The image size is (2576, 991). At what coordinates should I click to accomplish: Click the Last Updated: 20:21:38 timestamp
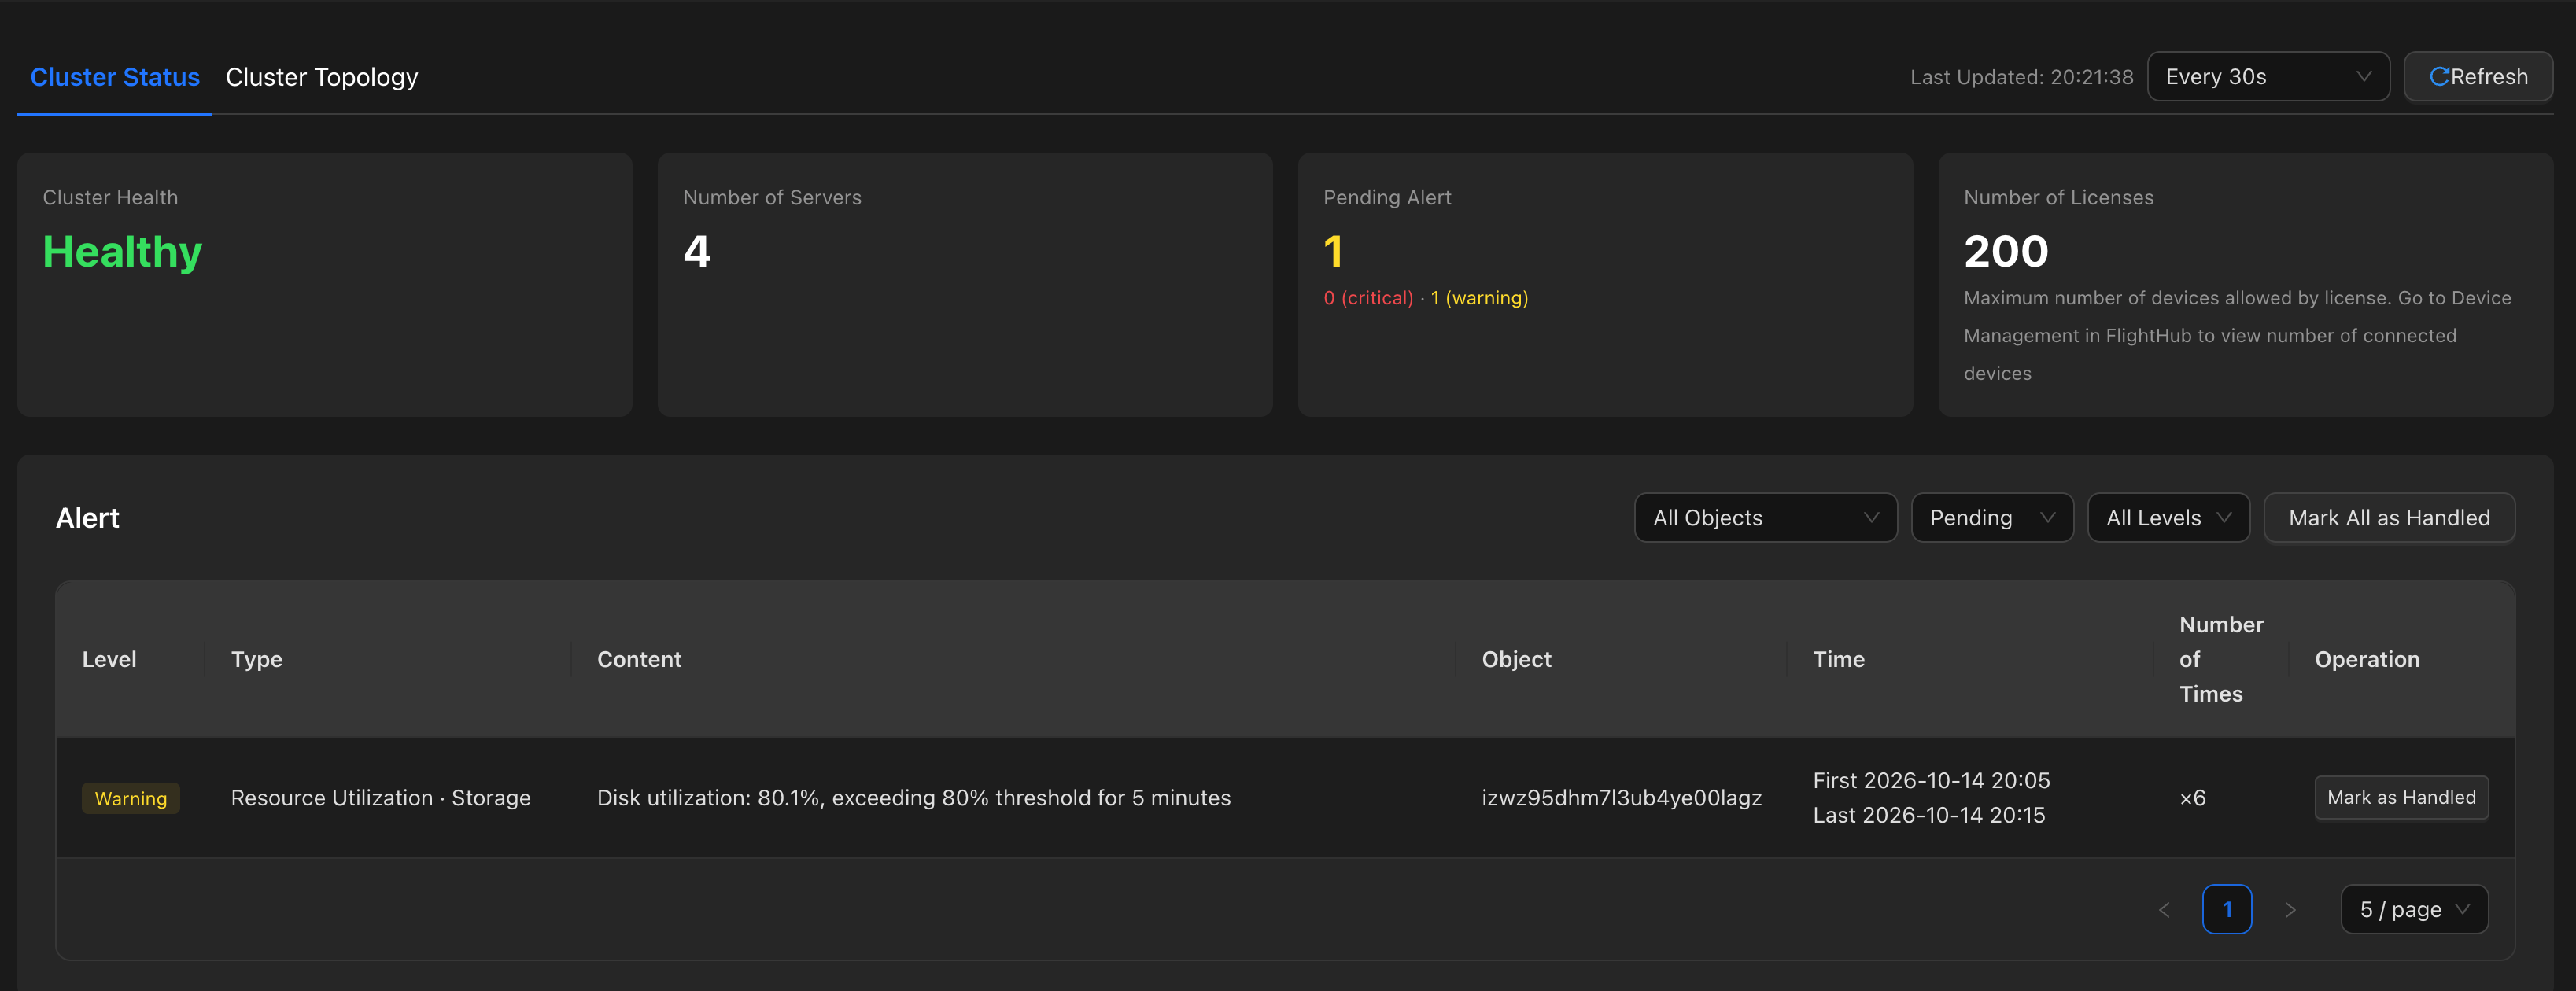[2021, 77]
